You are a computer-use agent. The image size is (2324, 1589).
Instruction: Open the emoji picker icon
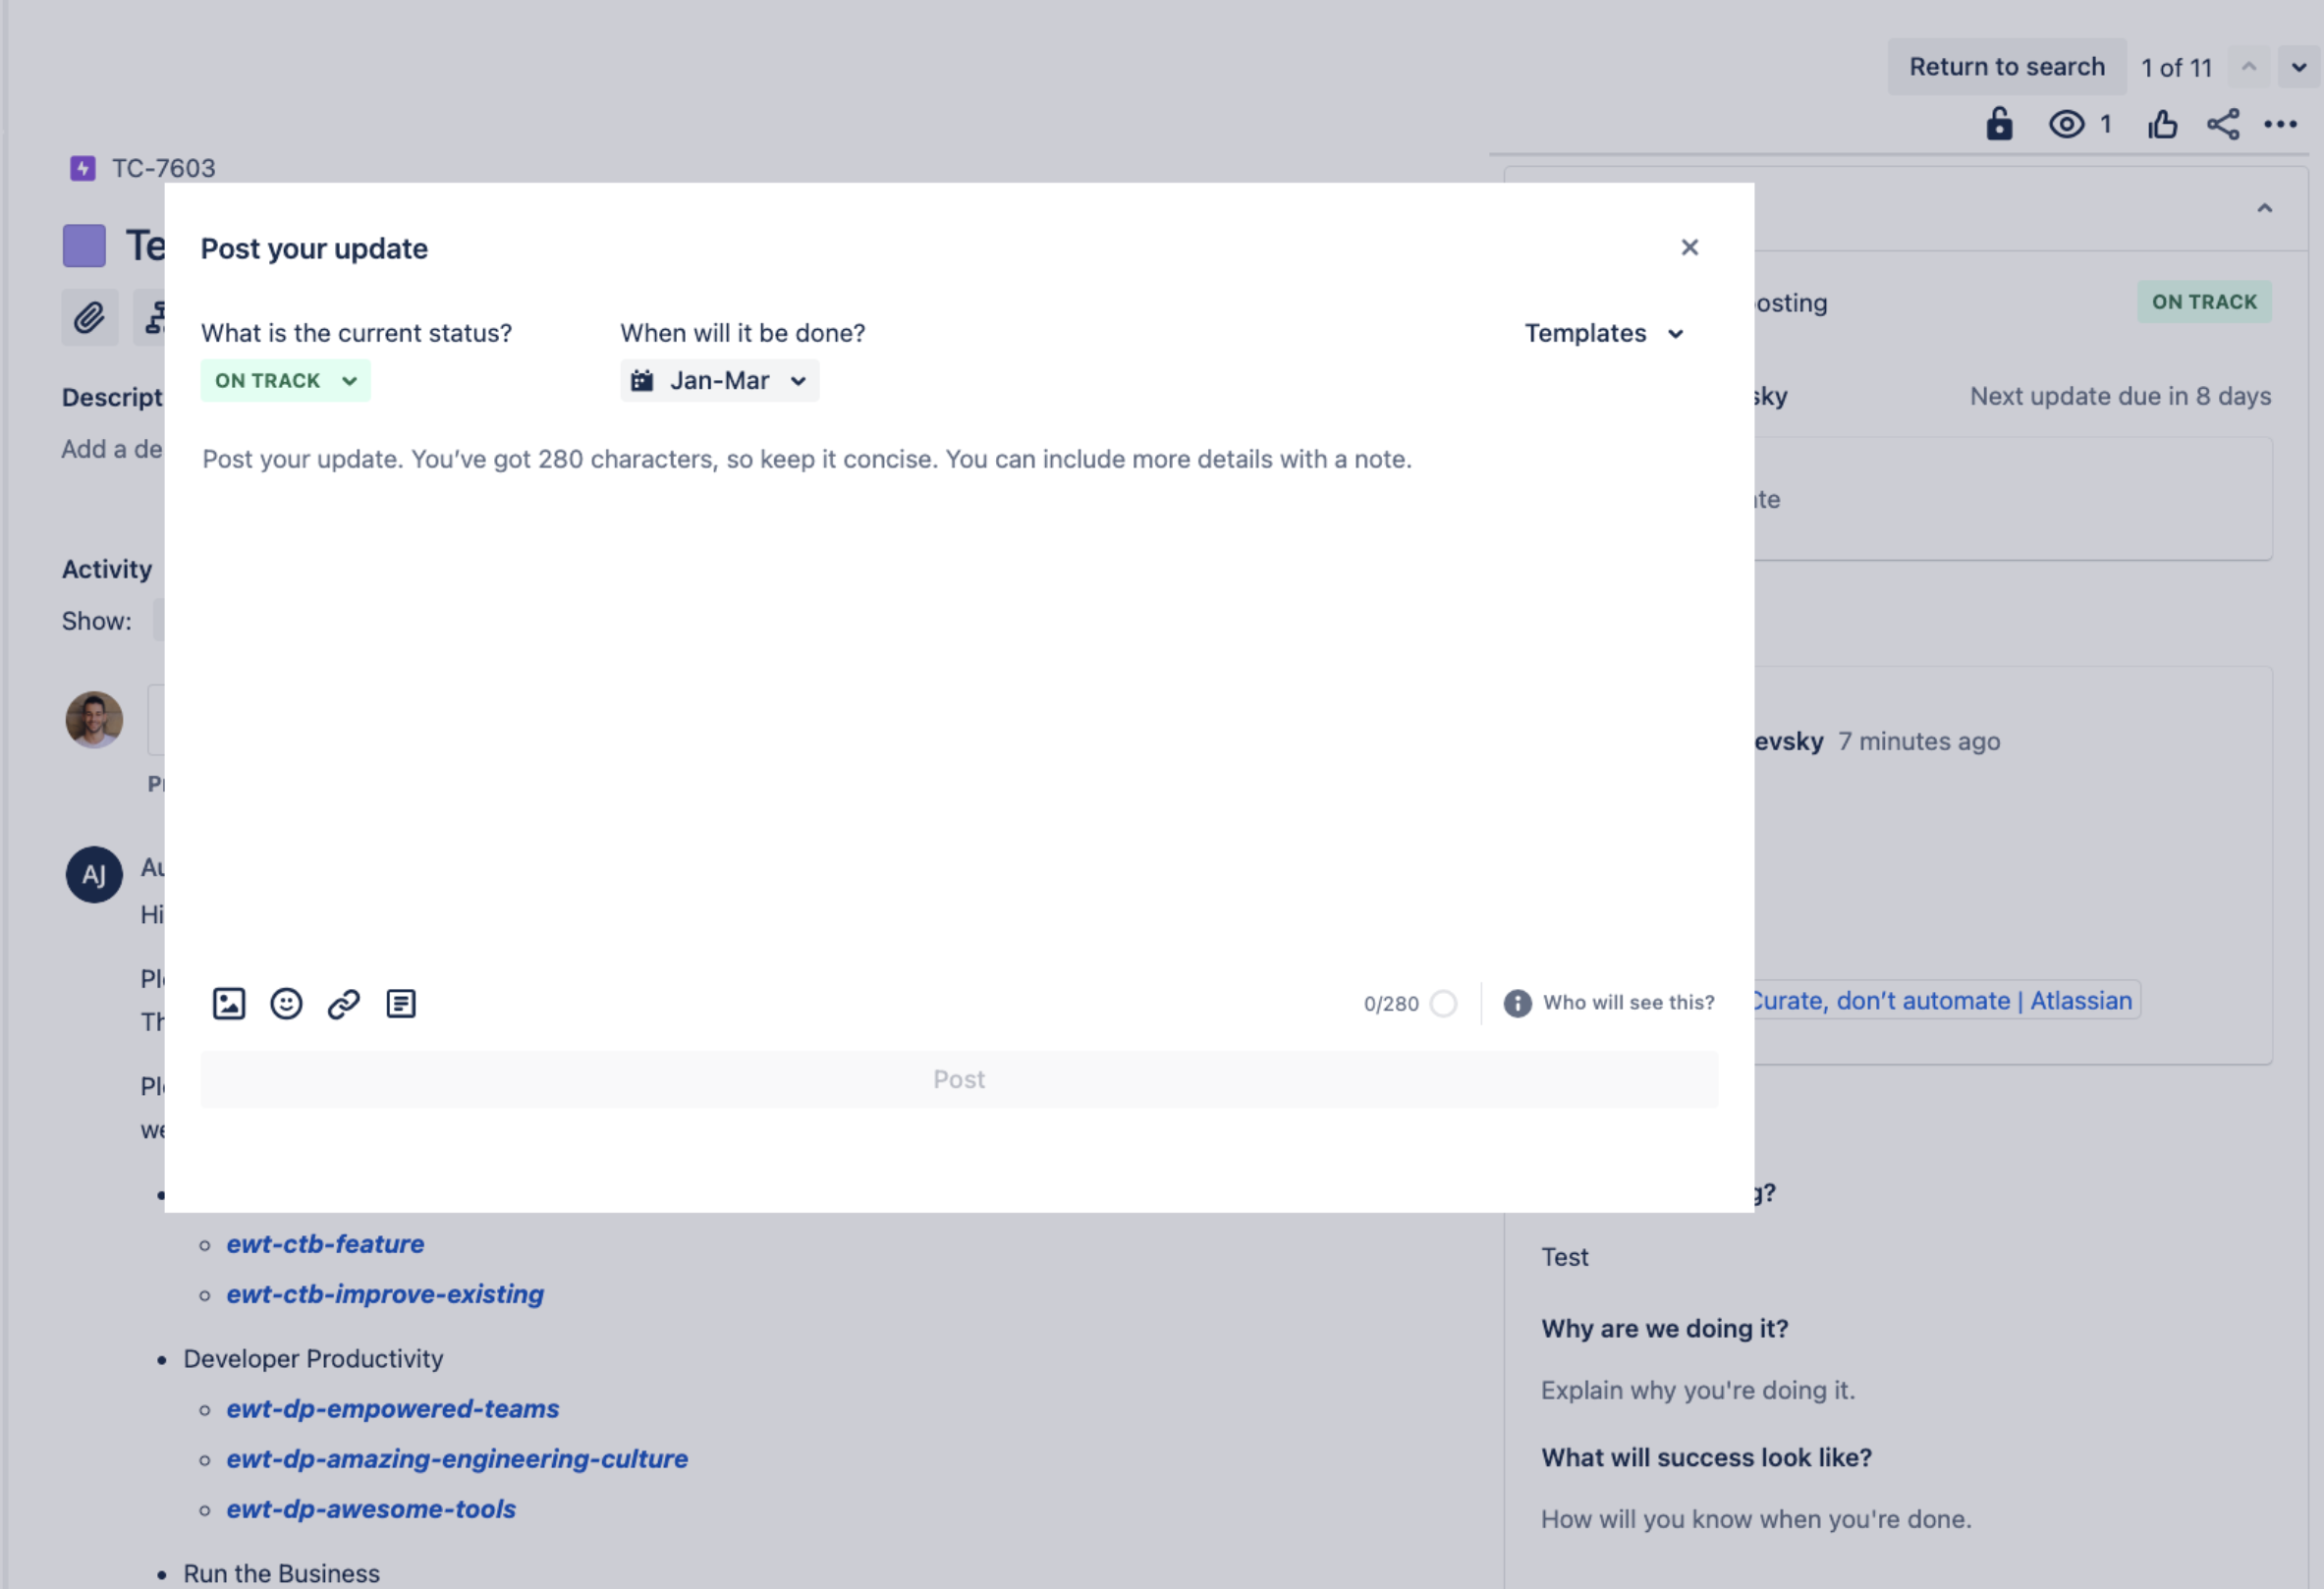[286, 1003]
